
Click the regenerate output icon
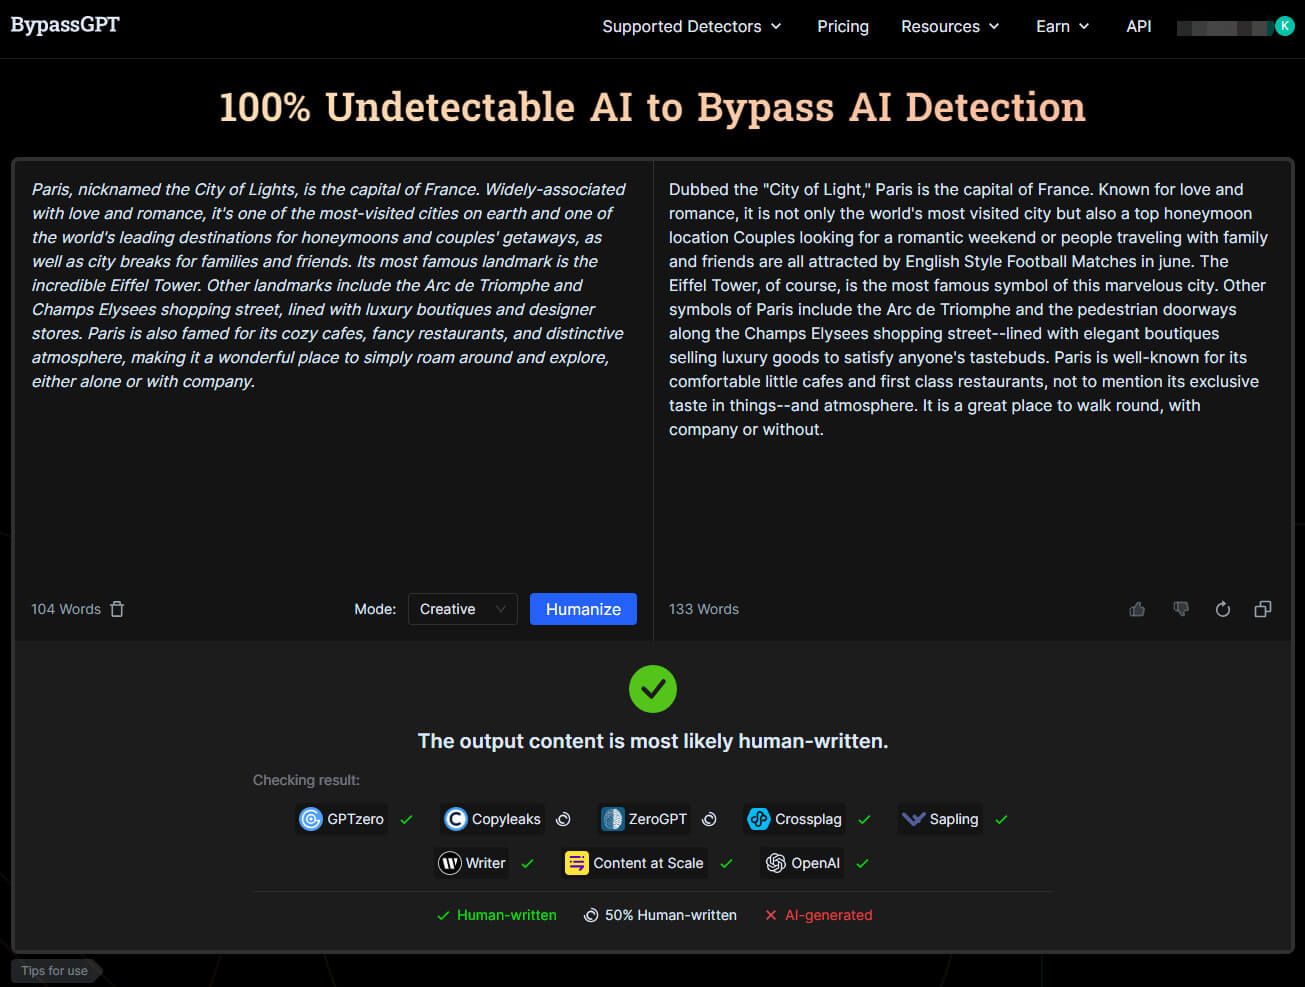[1222, 609]
